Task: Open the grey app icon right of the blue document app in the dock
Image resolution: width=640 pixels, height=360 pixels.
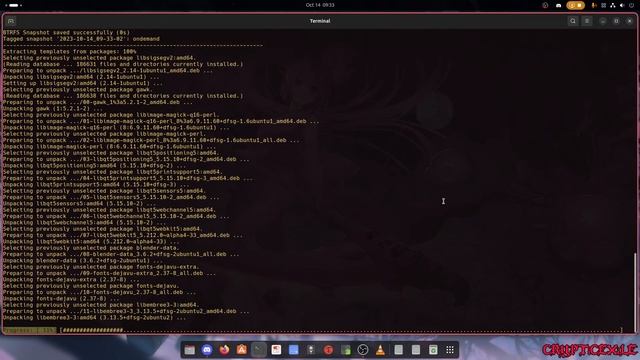Action: pyautogui.click(x=311, y=350)
